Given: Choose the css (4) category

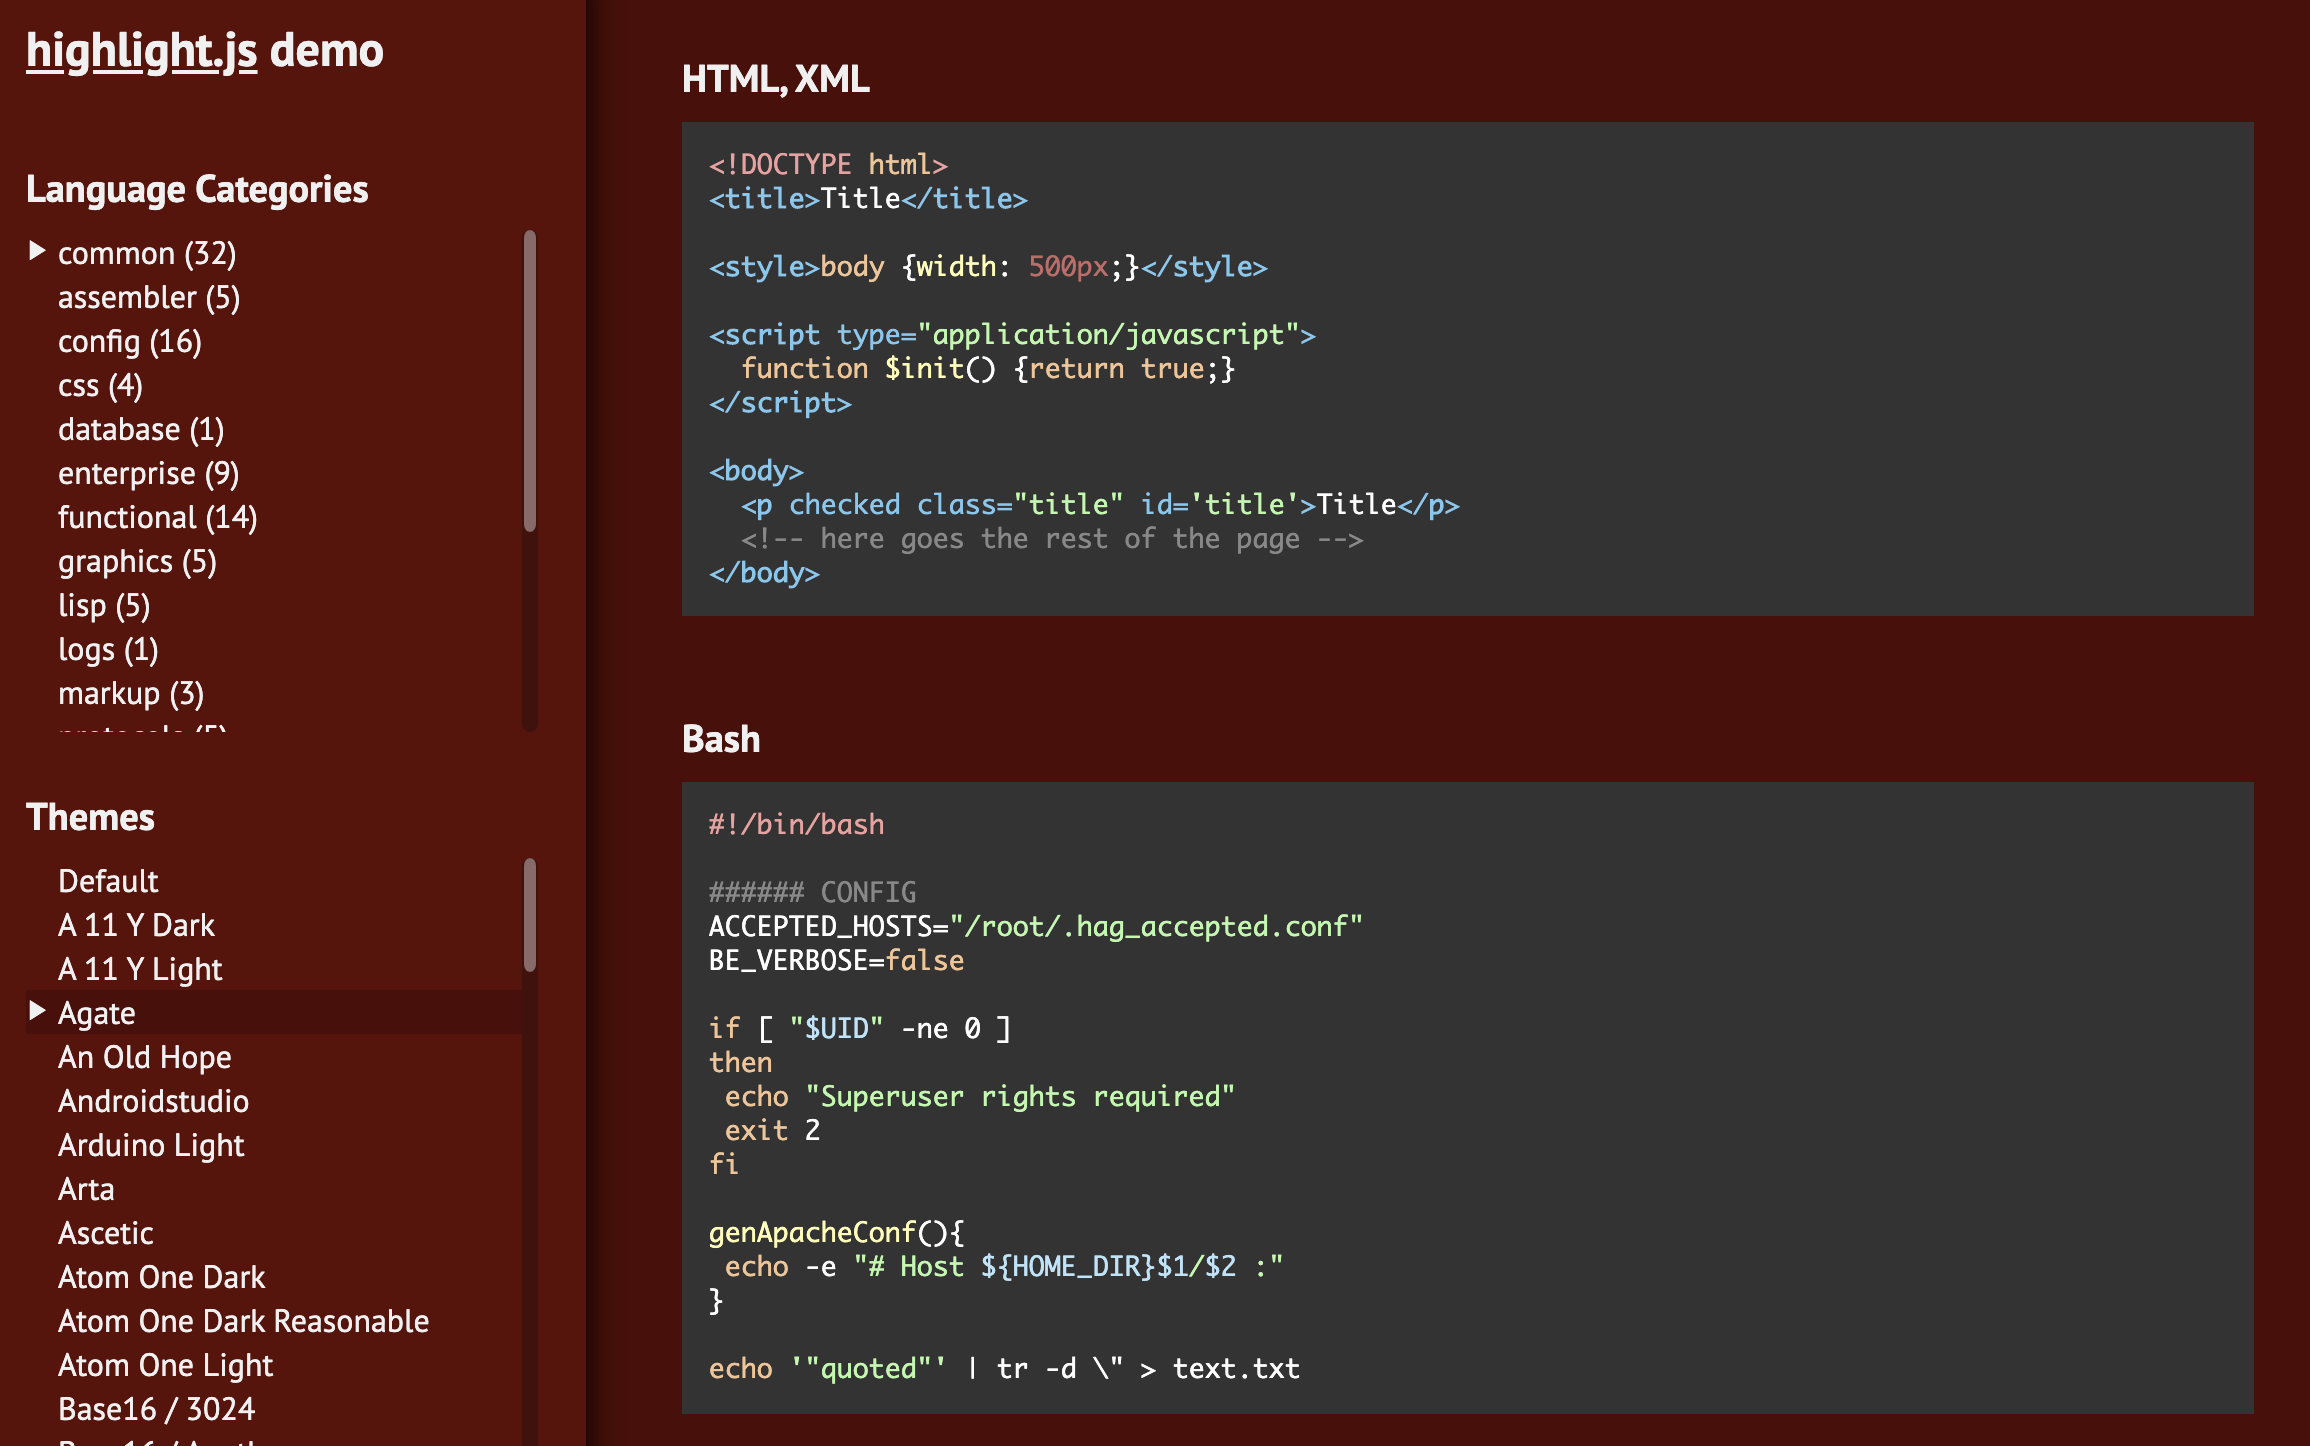Looking at the screenshot, I should (x=100, y=386).
